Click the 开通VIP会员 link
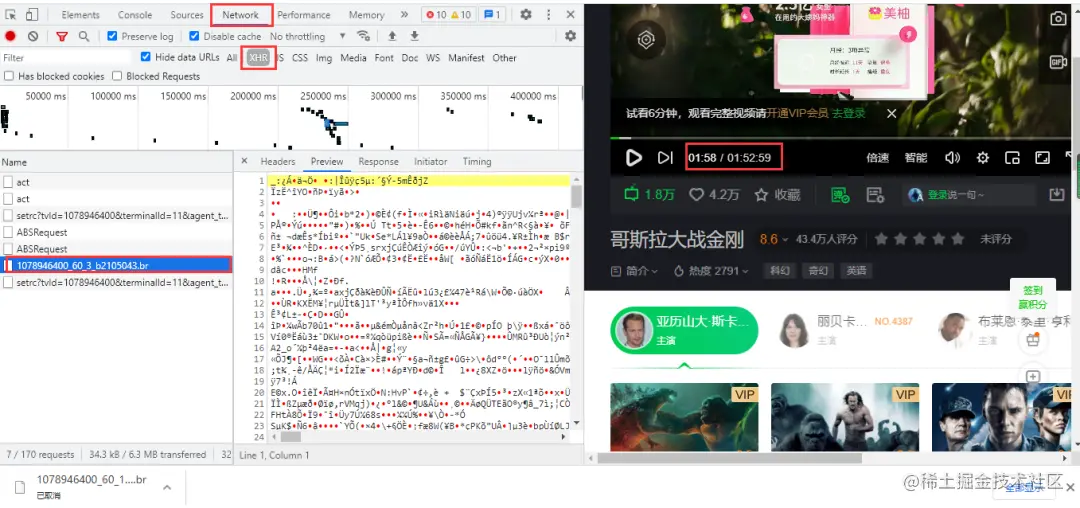Image resolution: width=1080 pixels, height=508 pixels. pos(797,113)
